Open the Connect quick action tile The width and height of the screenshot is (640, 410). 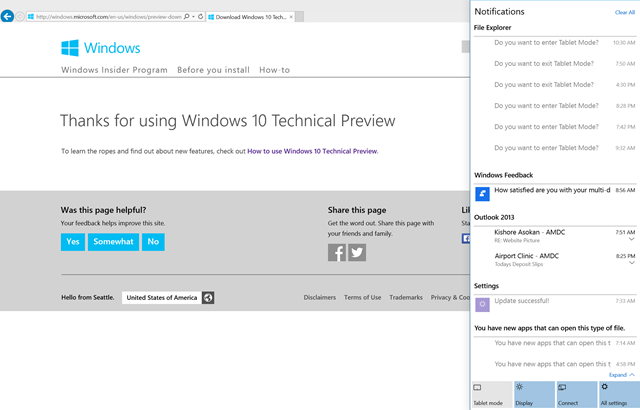576,394
